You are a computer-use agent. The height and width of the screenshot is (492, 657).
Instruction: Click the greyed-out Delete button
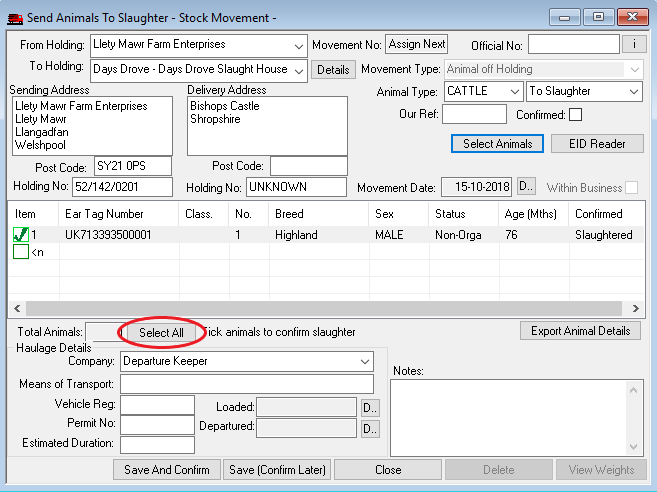[499, 469]
